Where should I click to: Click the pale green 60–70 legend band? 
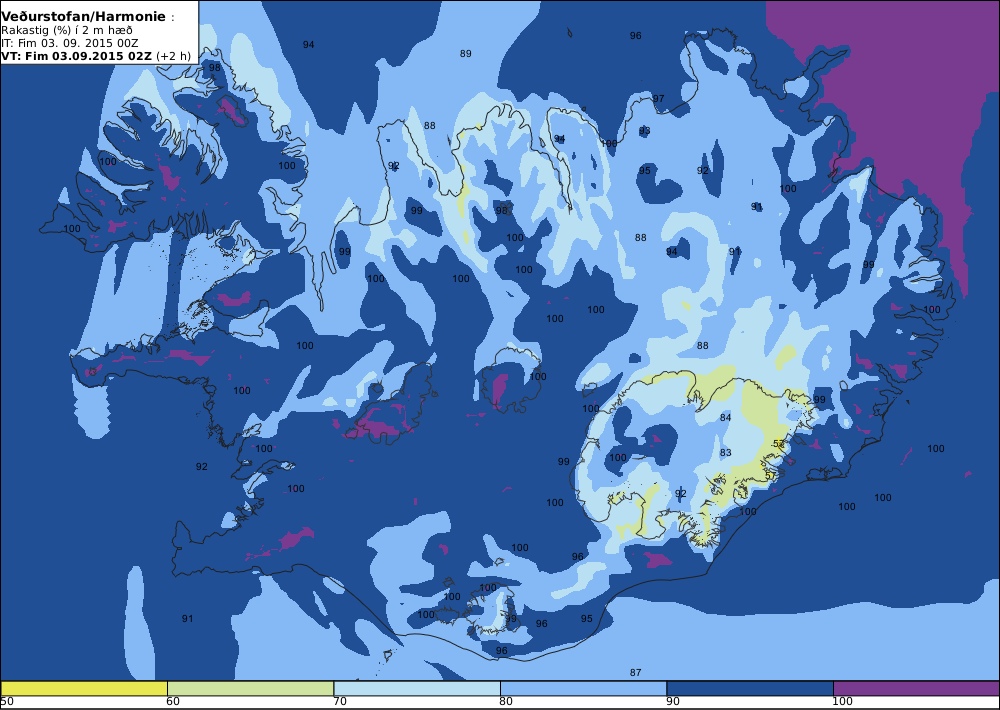point(250,688)
